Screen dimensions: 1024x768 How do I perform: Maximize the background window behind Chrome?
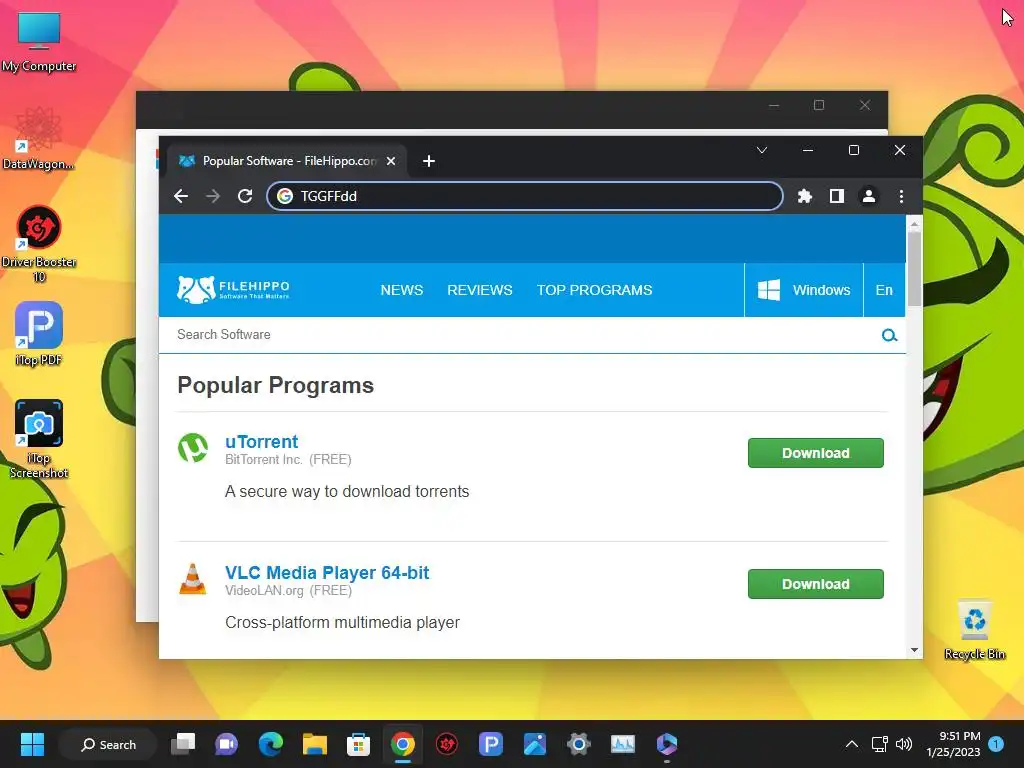[x=819, y=105]
